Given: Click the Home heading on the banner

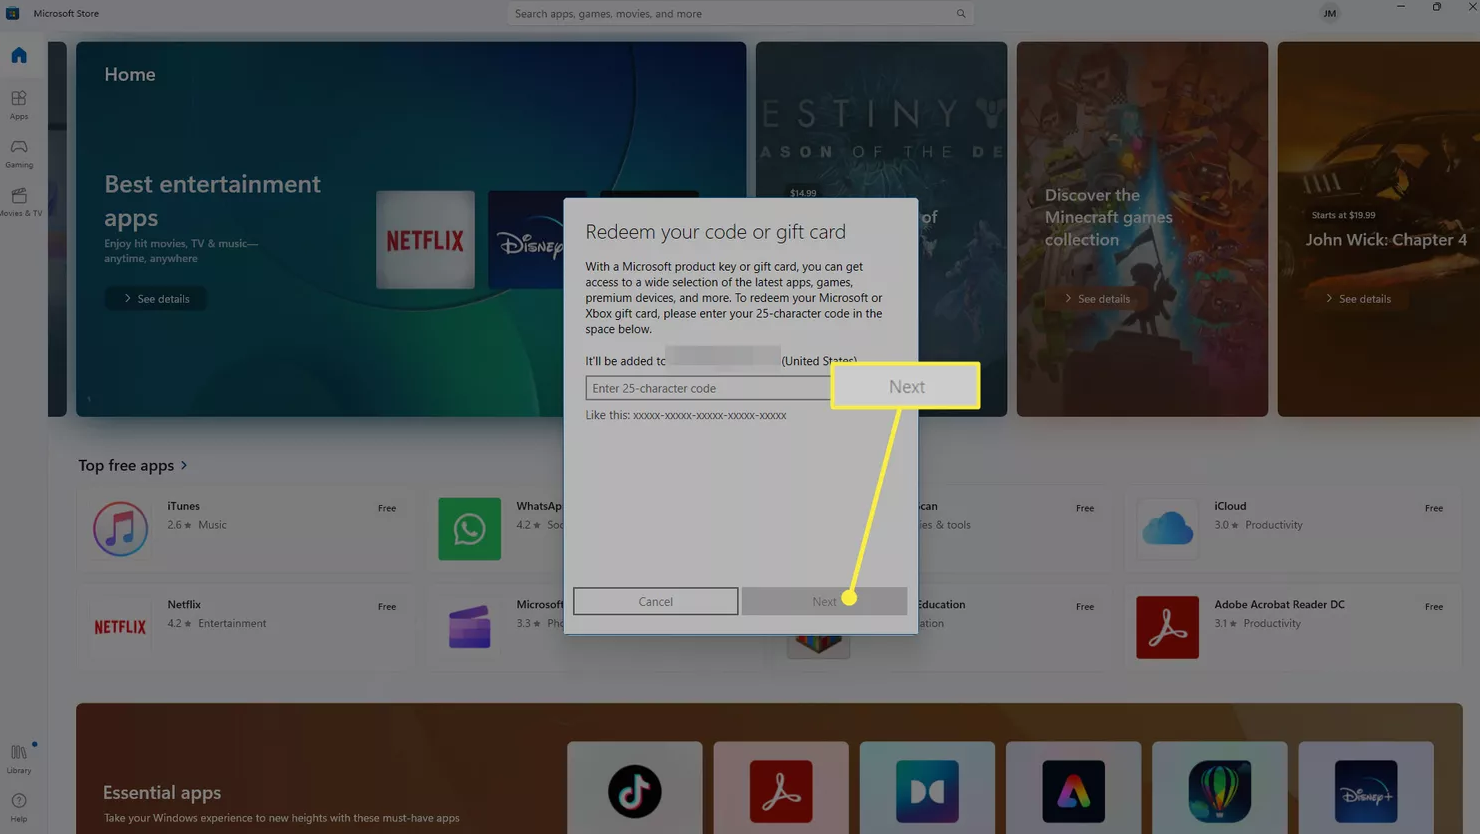Looking at the screenshot, I should tap(130, 74).
